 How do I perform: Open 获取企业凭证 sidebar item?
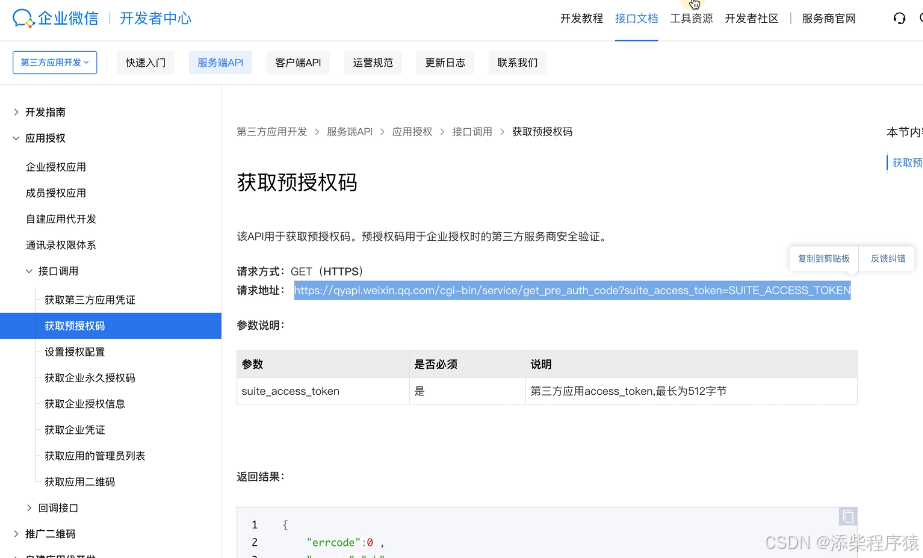[75, 430]
